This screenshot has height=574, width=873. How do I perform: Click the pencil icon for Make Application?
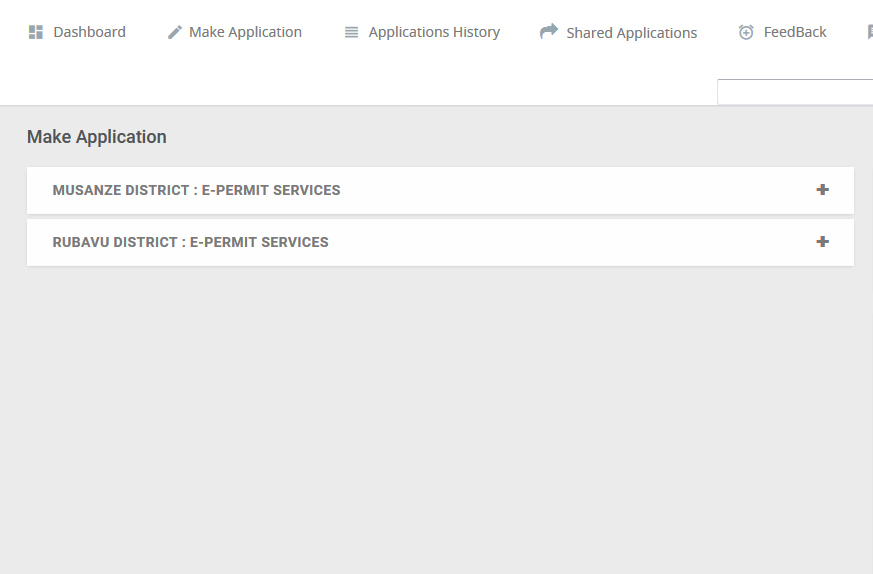(x=175, y=33)
